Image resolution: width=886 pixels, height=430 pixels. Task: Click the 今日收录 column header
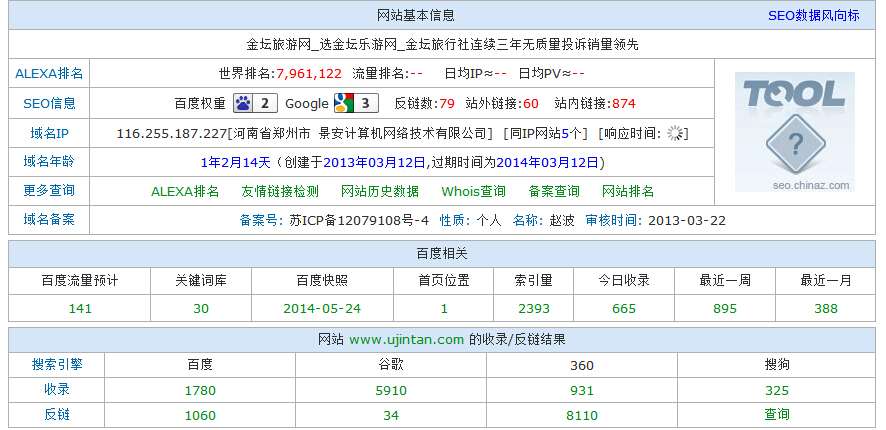pos(624,280)
